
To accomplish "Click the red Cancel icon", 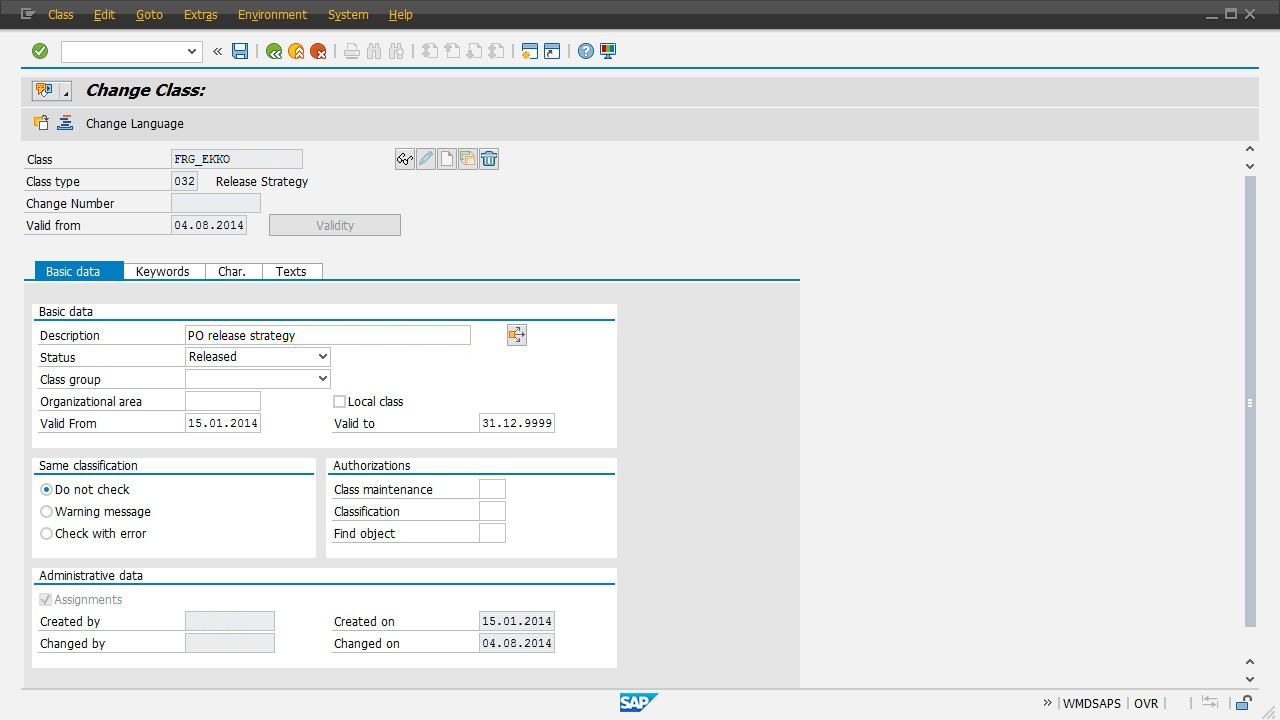I will 318,51.
